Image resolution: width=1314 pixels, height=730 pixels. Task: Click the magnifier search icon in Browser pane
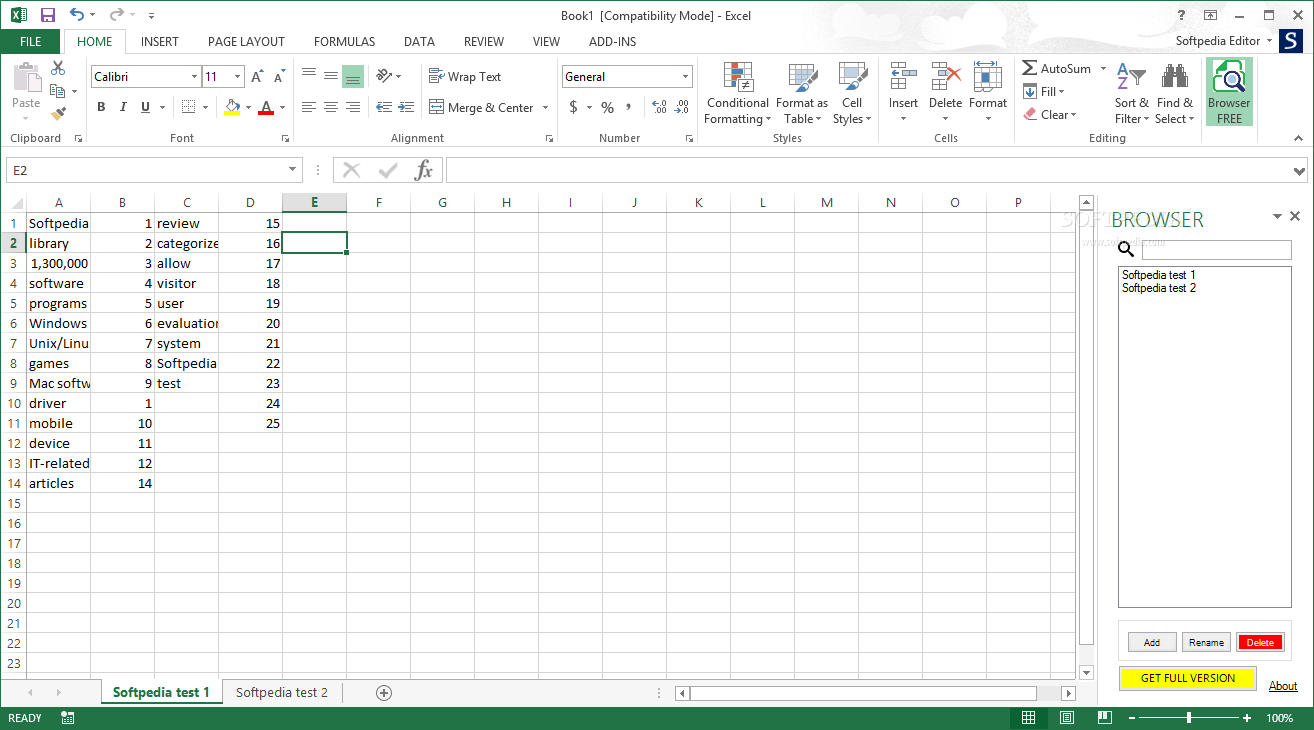[x=1126, y=250]
